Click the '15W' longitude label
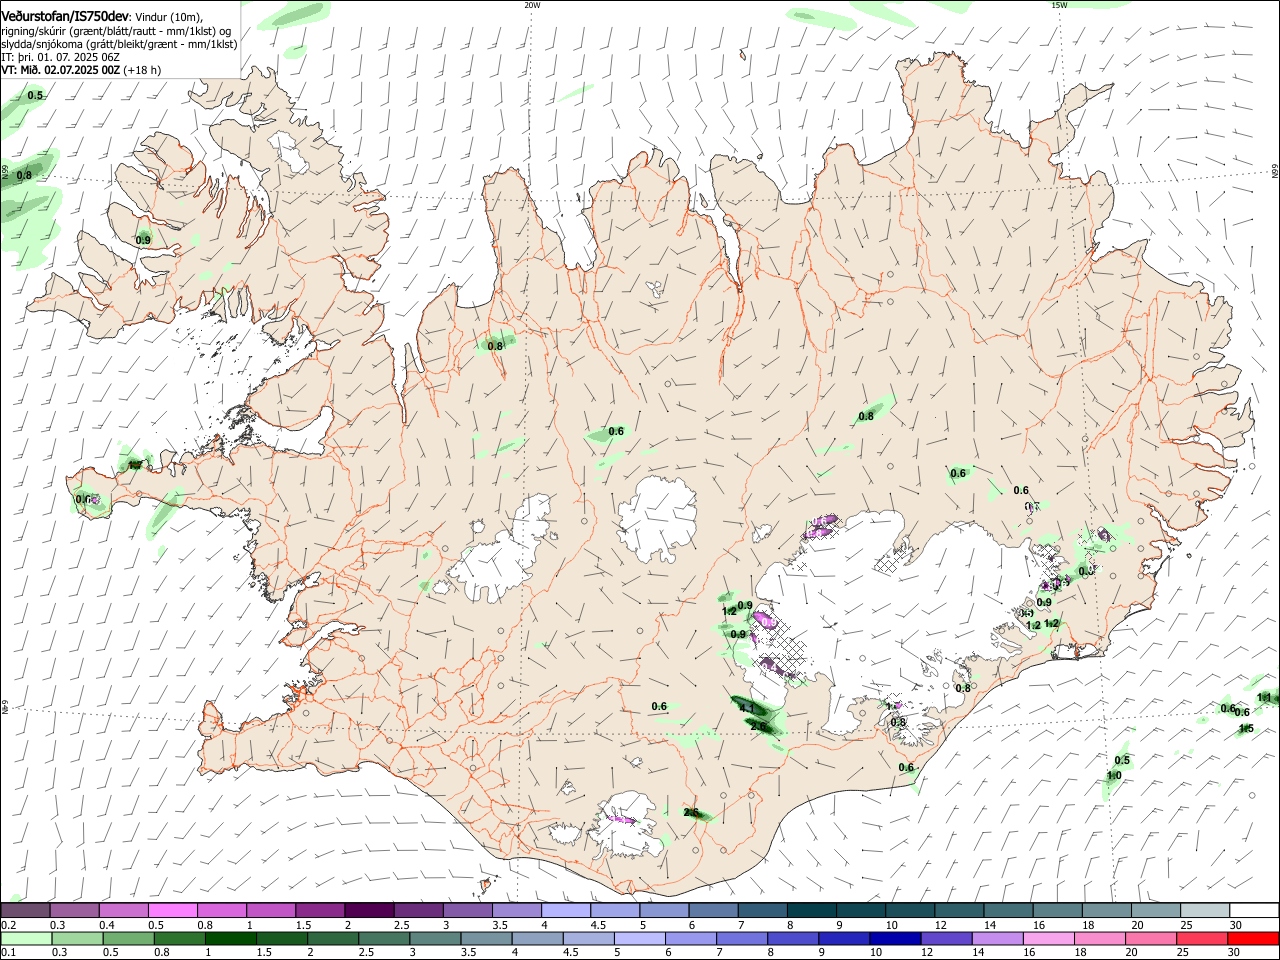 click(x=1059, y=5)
